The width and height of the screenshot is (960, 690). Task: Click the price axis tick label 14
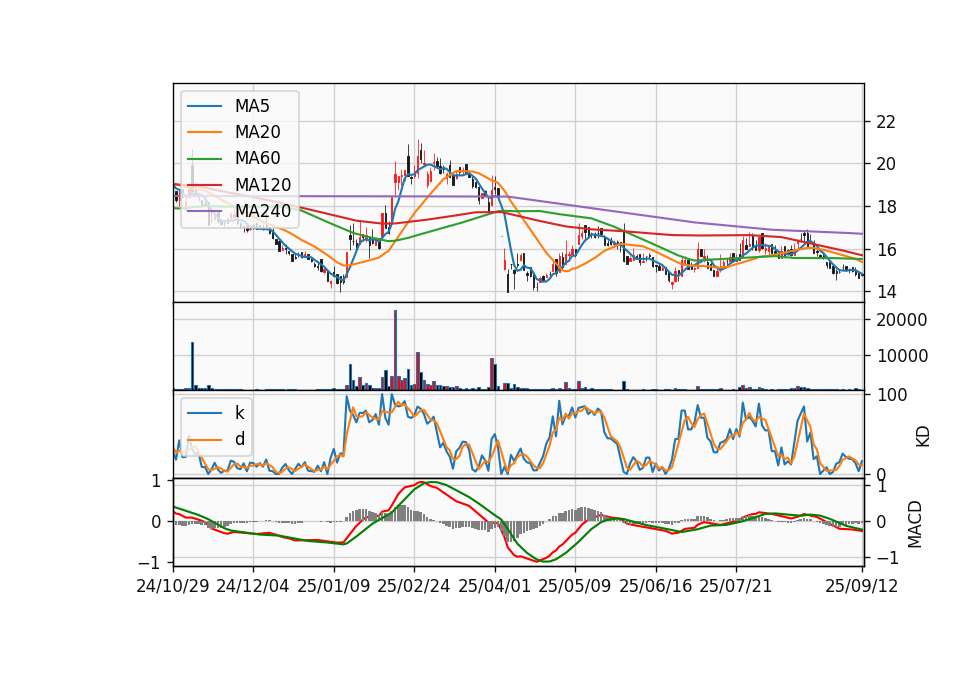coord(886,292)
